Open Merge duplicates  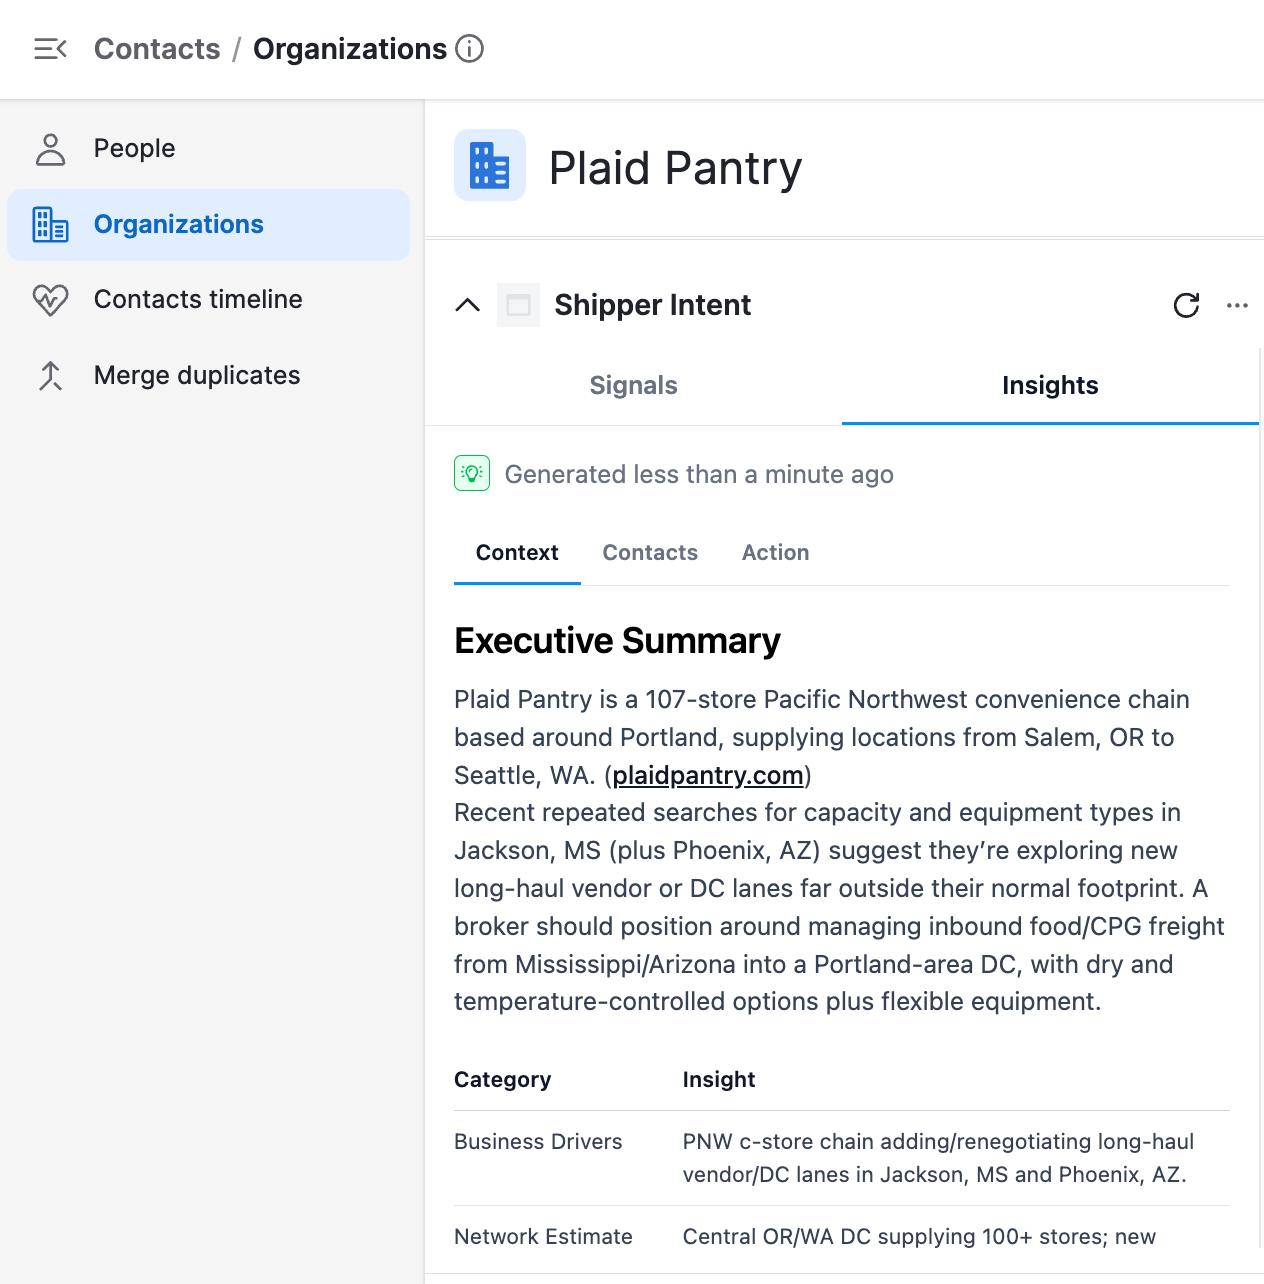tap(209, 376)
